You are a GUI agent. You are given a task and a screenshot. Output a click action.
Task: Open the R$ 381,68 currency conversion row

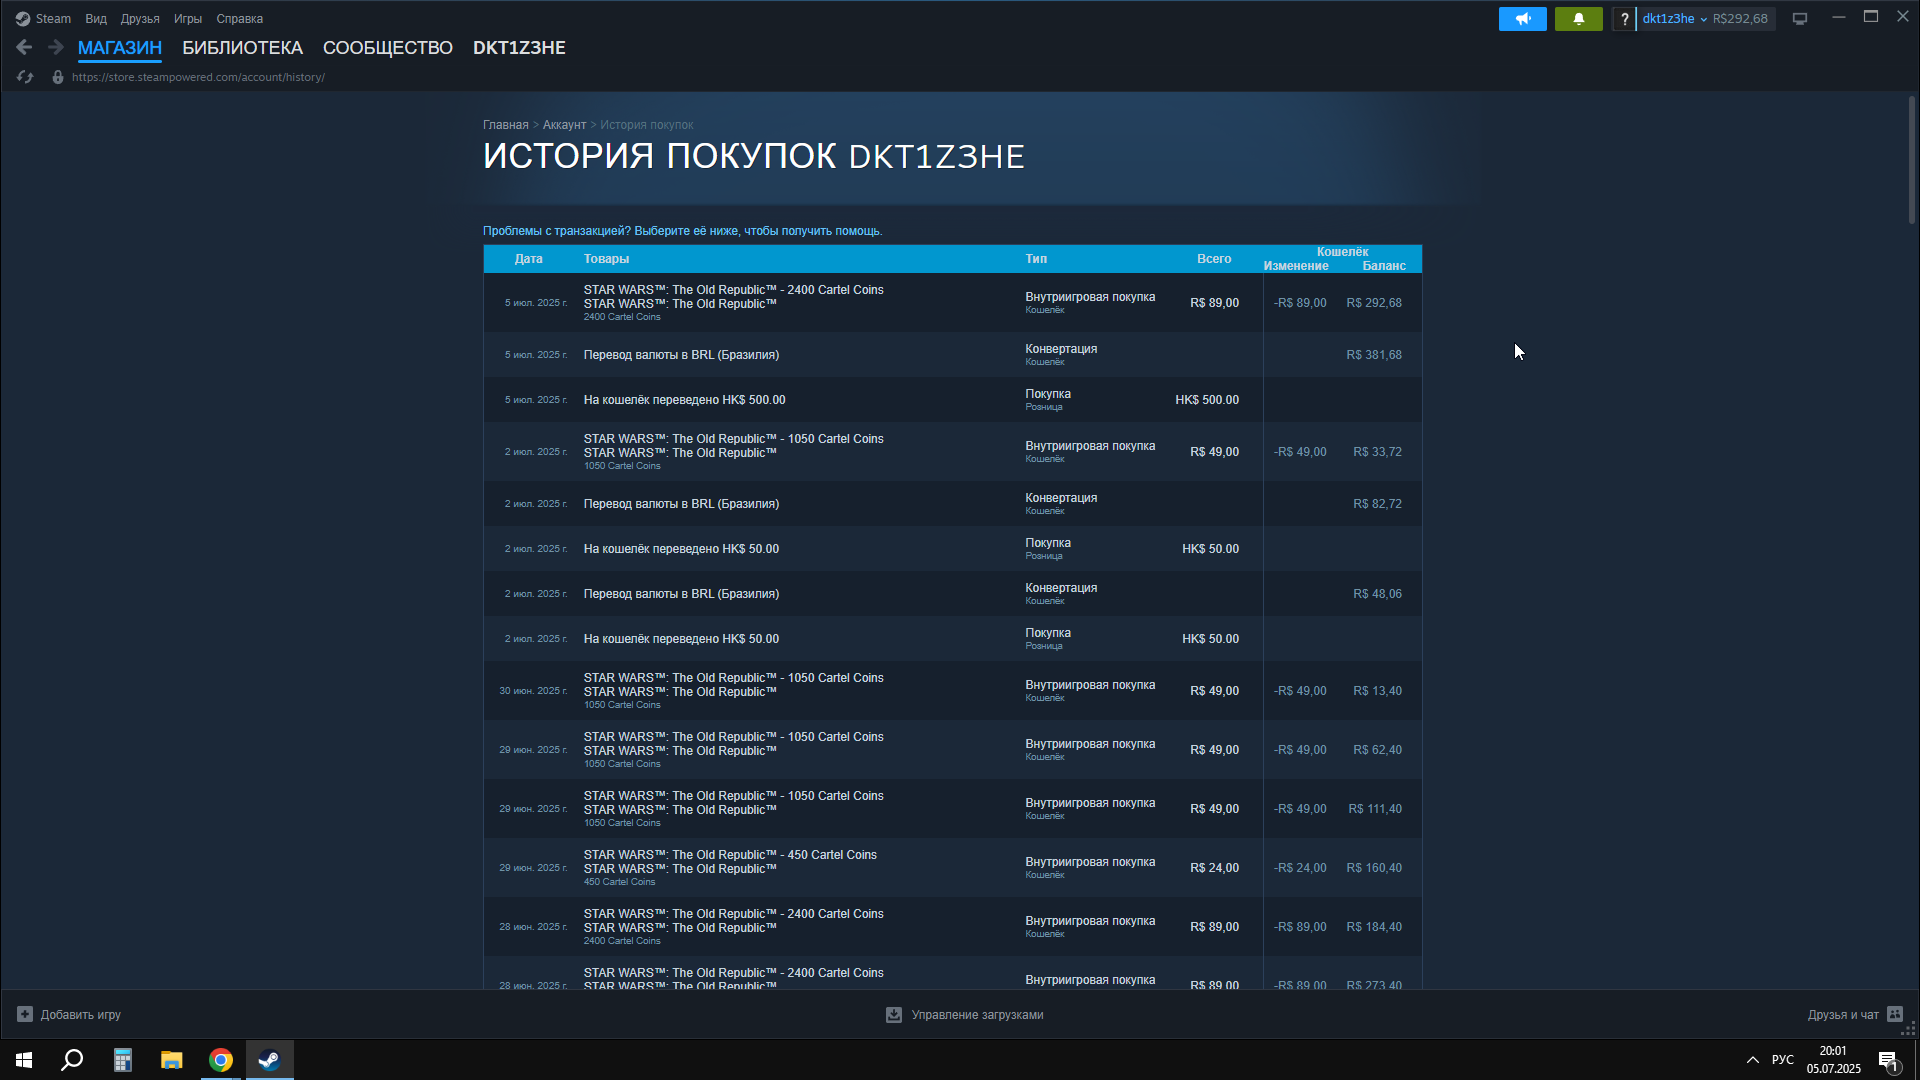(952, 355)
